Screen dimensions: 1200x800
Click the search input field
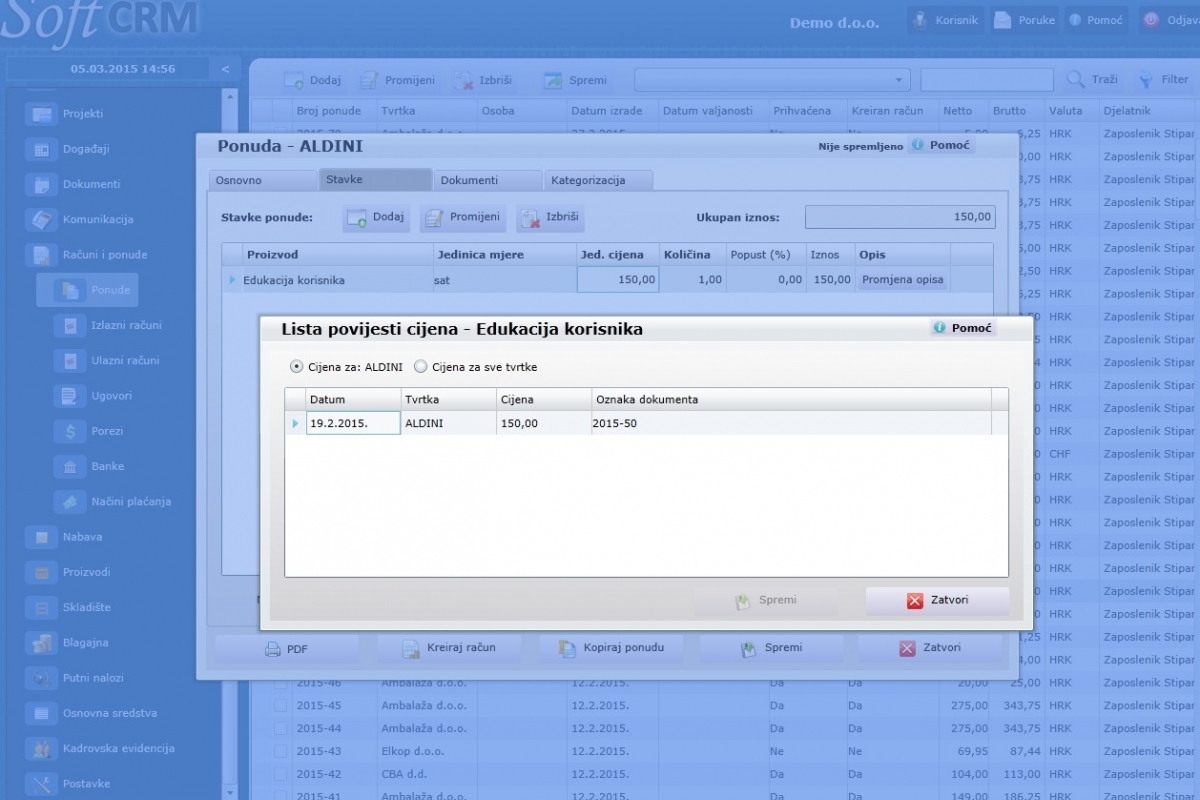pyautogui.click(x=987, y=80)
